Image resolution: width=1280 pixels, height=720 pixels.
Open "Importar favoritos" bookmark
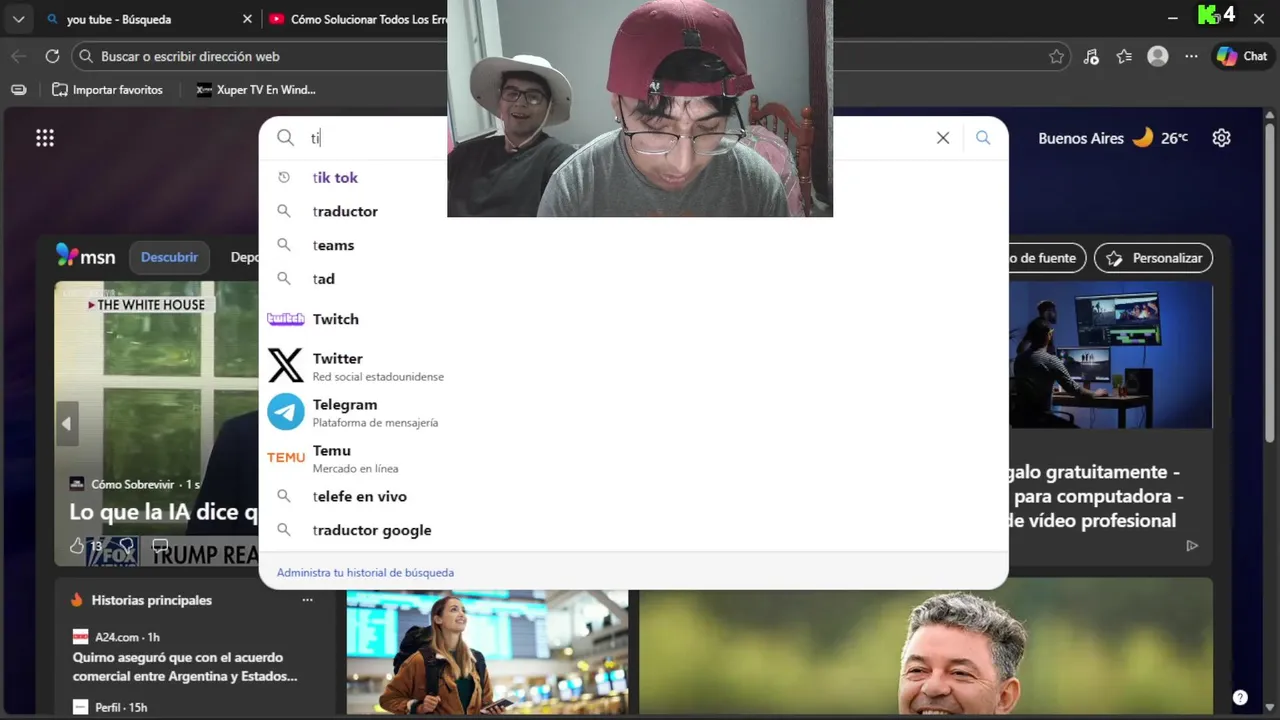coord(107,90)
